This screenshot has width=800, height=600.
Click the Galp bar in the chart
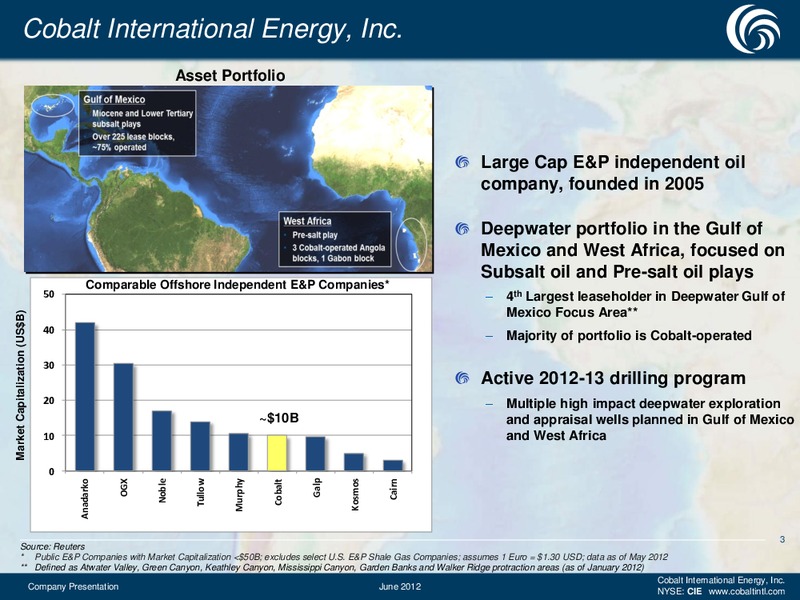(x=315, y=454)
